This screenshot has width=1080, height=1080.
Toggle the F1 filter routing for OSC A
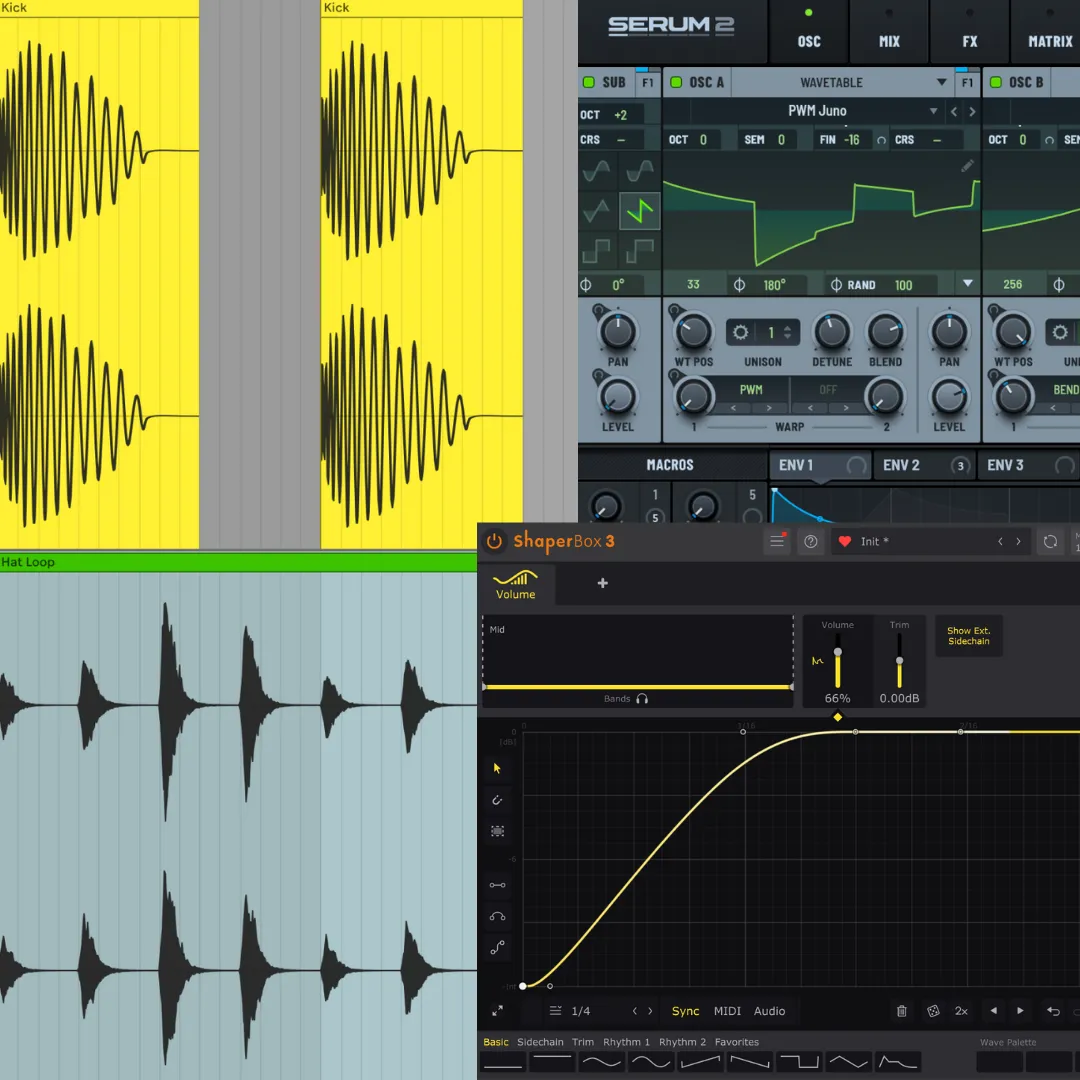click(x=968, y=81)
